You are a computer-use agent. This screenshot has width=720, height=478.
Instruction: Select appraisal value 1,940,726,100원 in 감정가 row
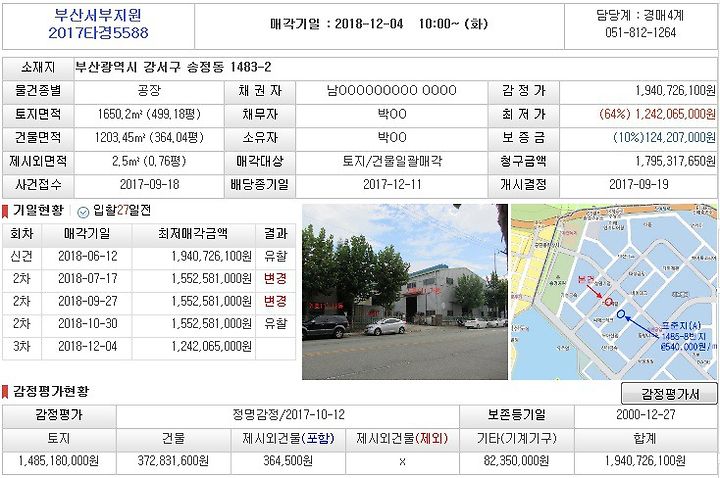pyautogui.click(x=675, y=90)
